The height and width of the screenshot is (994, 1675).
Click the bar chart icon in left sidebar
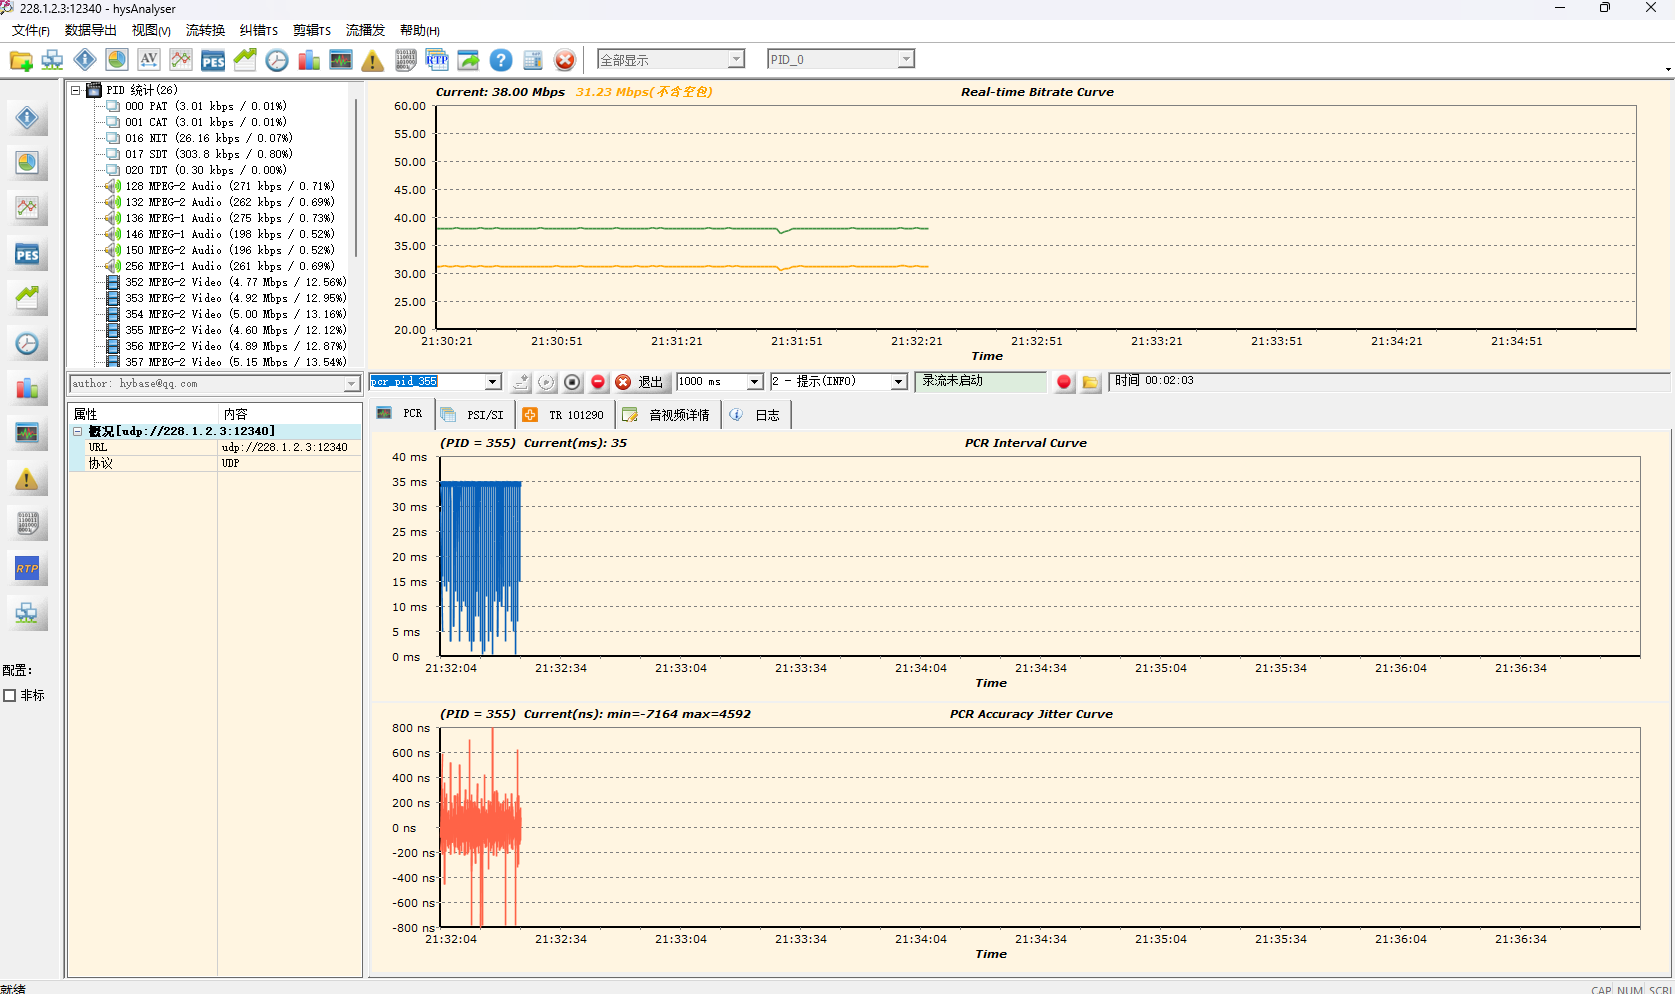tap(27, 389)
